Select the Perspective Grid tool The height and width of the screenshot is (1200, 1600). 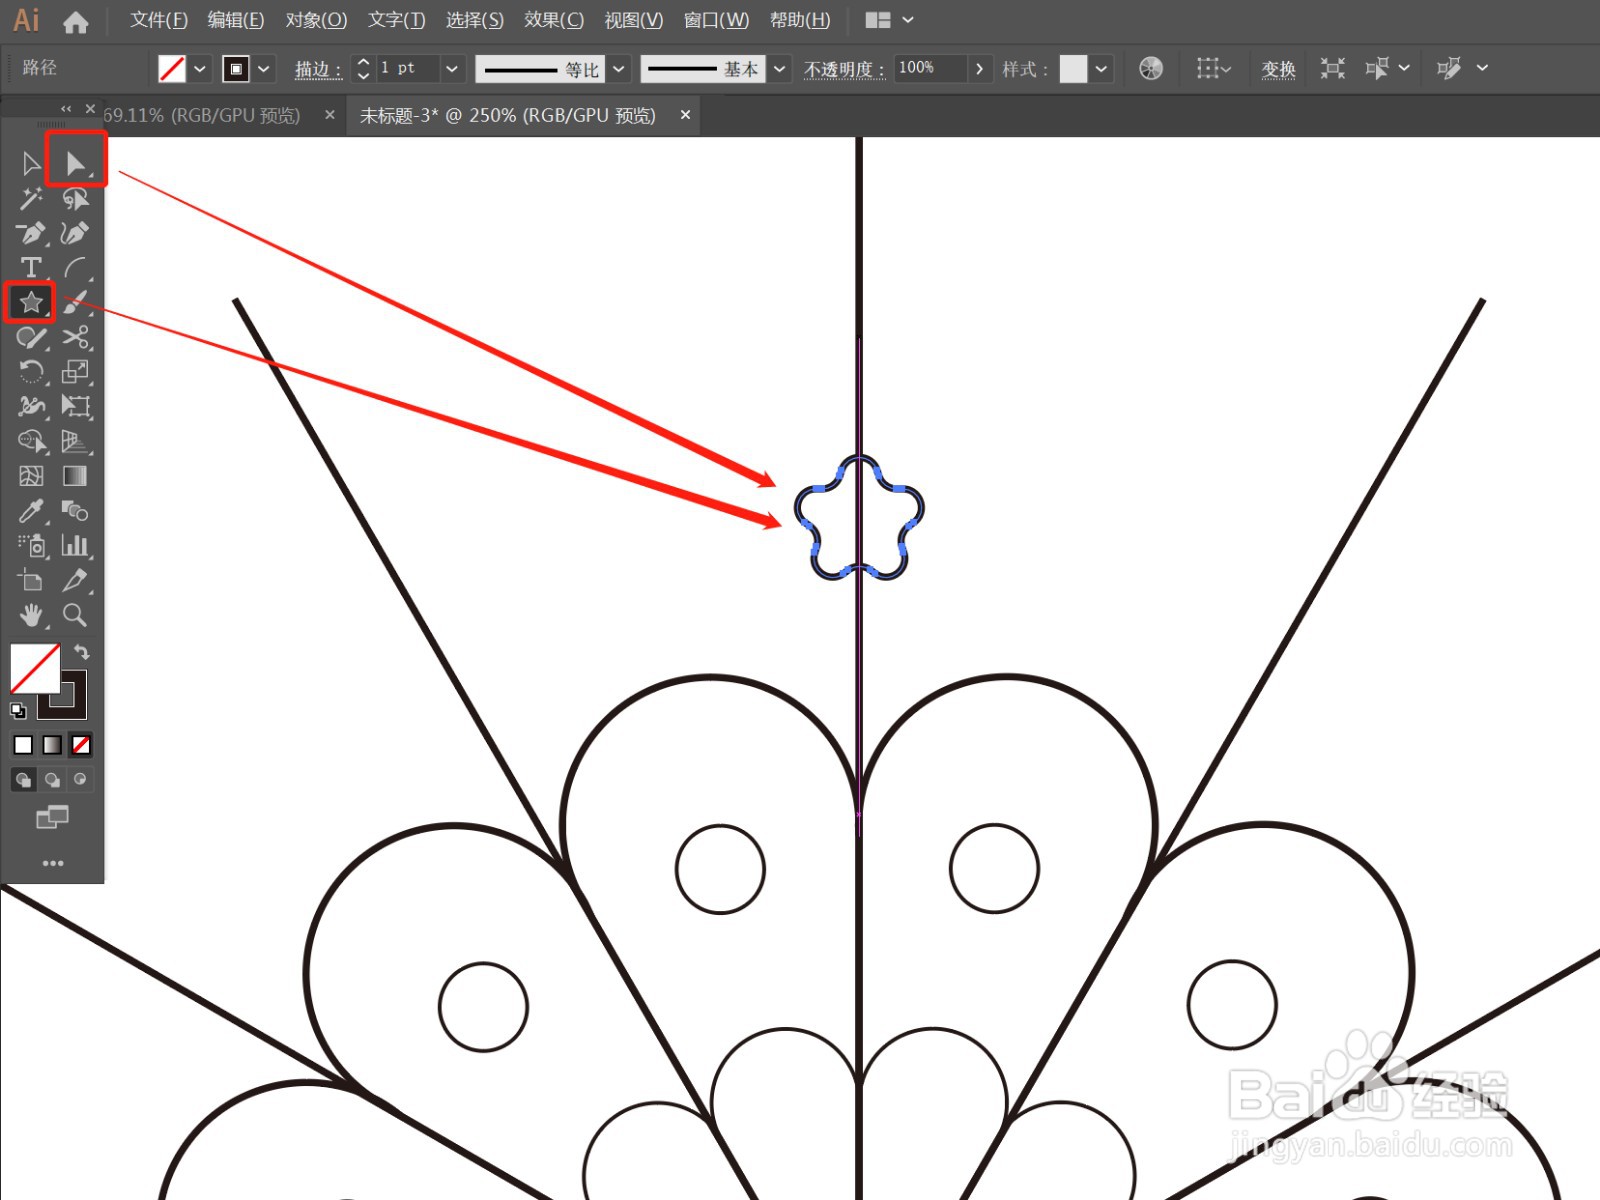point(75,441)
